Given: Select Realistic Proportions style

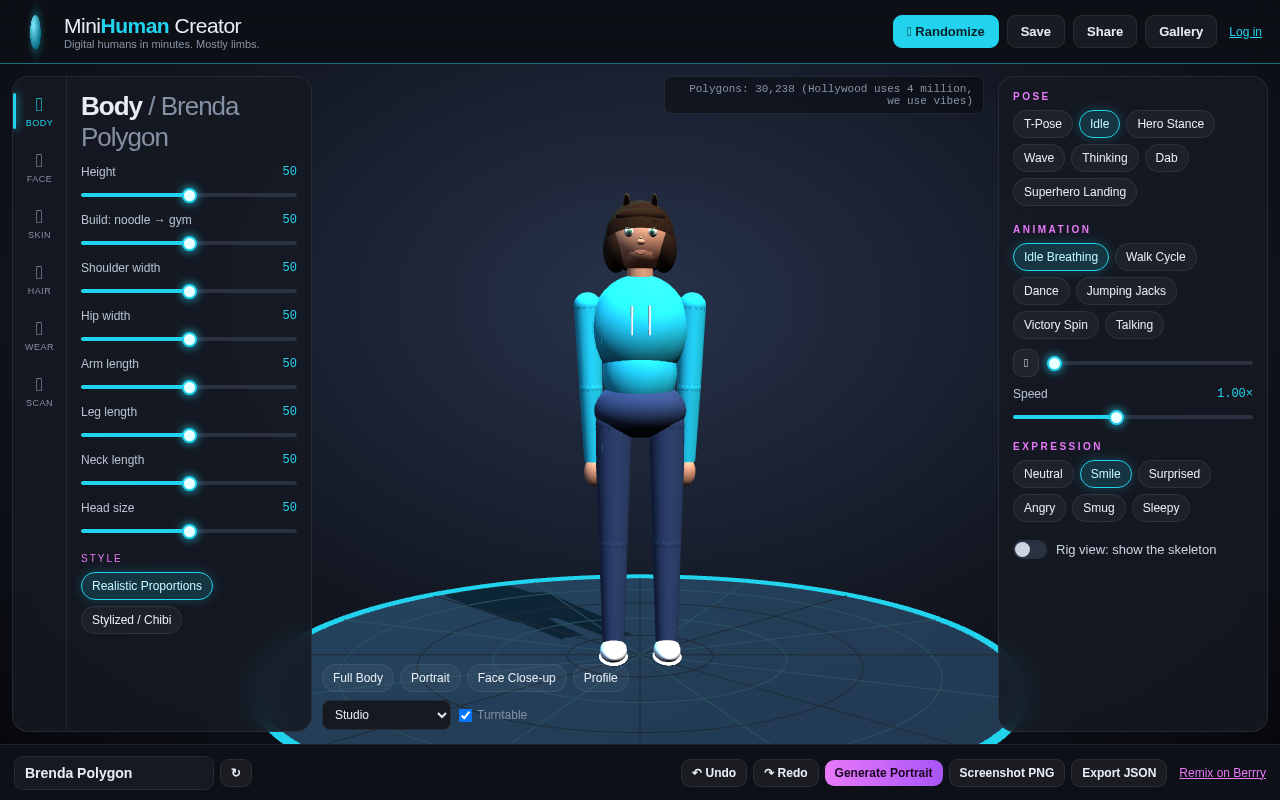Looking at the screenshot, I should click(147, 586).
